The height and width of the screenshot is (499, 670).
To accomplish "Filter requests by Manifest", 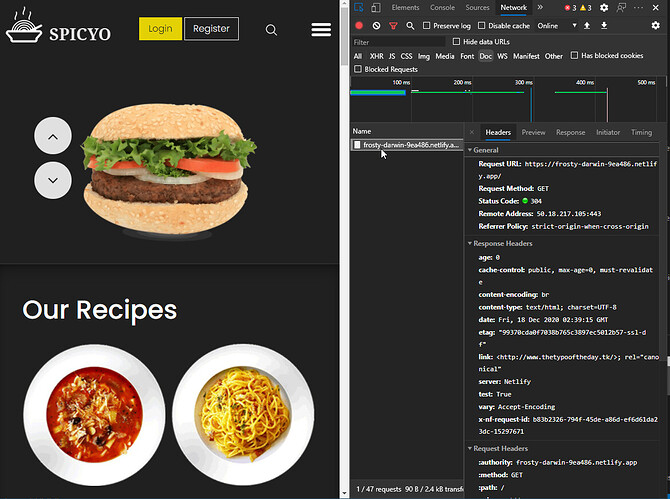I will point(526,56).
